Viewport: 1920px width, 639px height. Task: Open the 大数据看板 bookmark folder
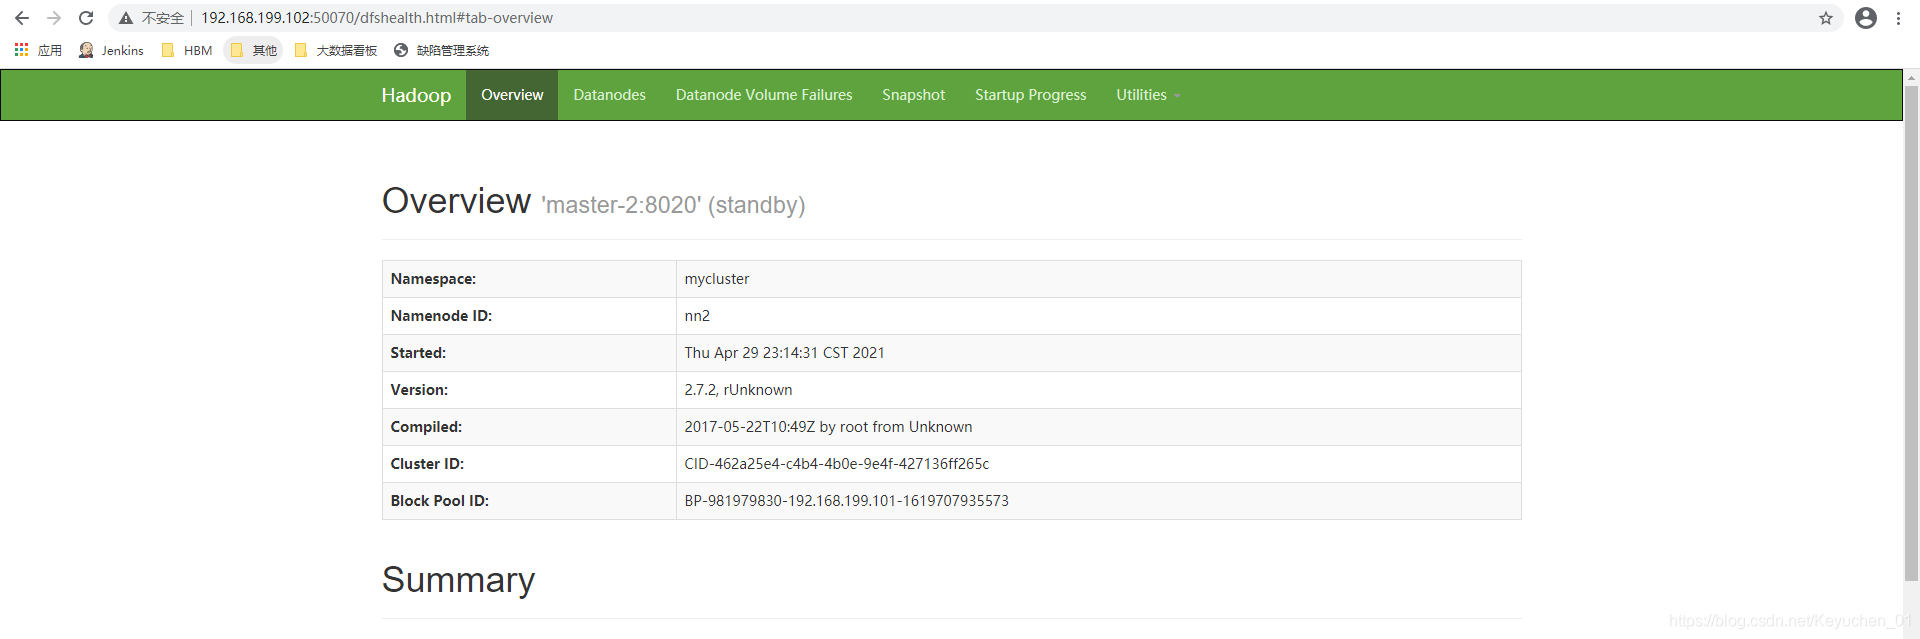pyautogui.click(x=336, y=50)
